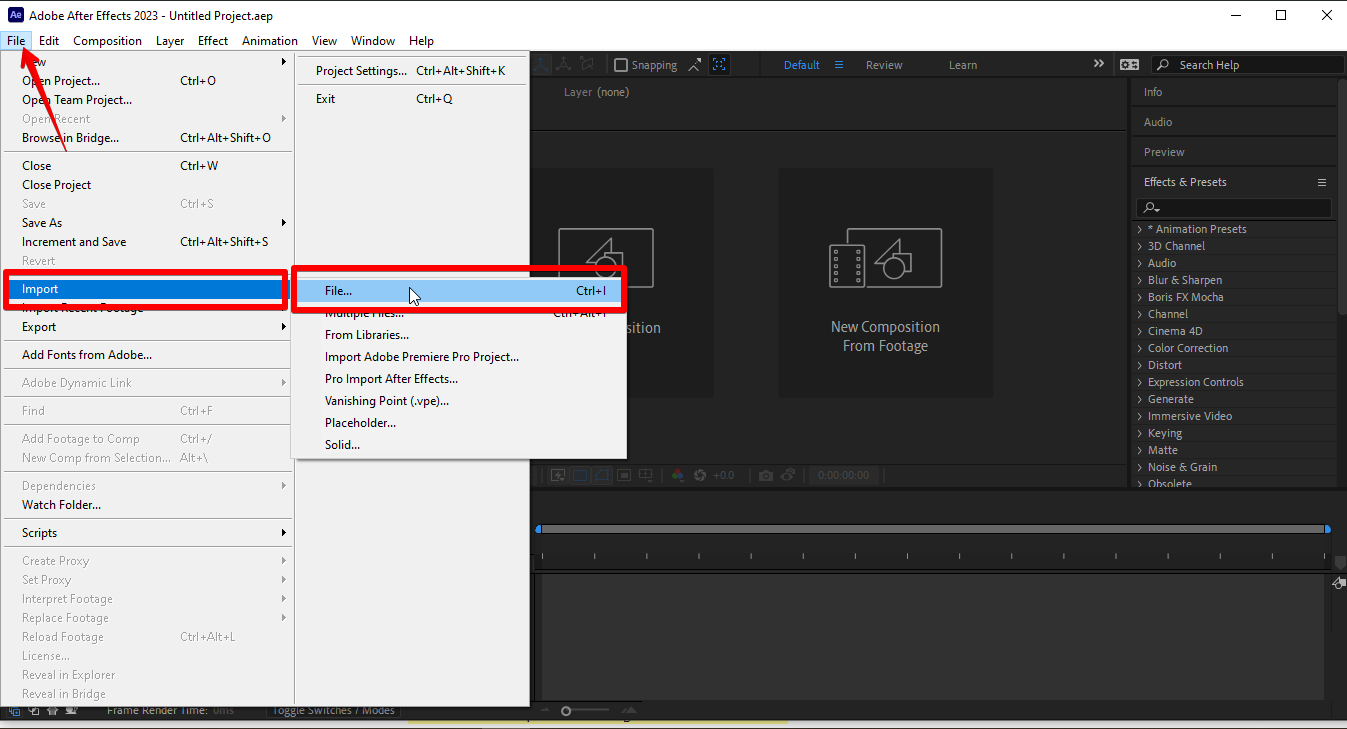
Task: Click Toggle Switches / Modes
Action: (x=334, y=711)
